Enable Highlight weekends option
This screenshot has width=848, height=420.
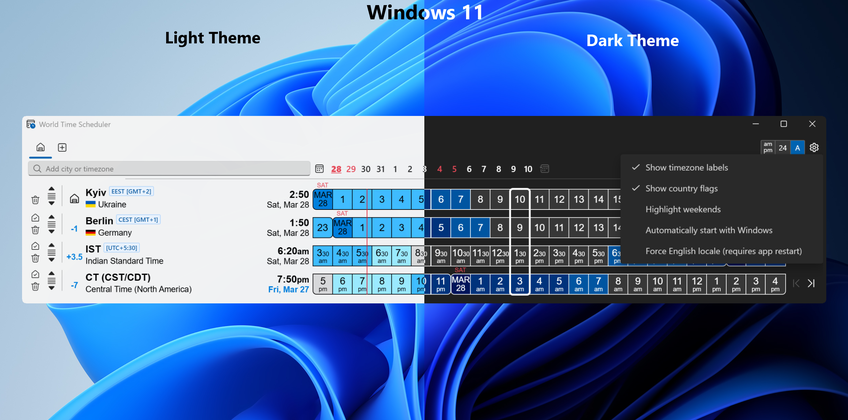pyautogui.click(x=721, y=209)
